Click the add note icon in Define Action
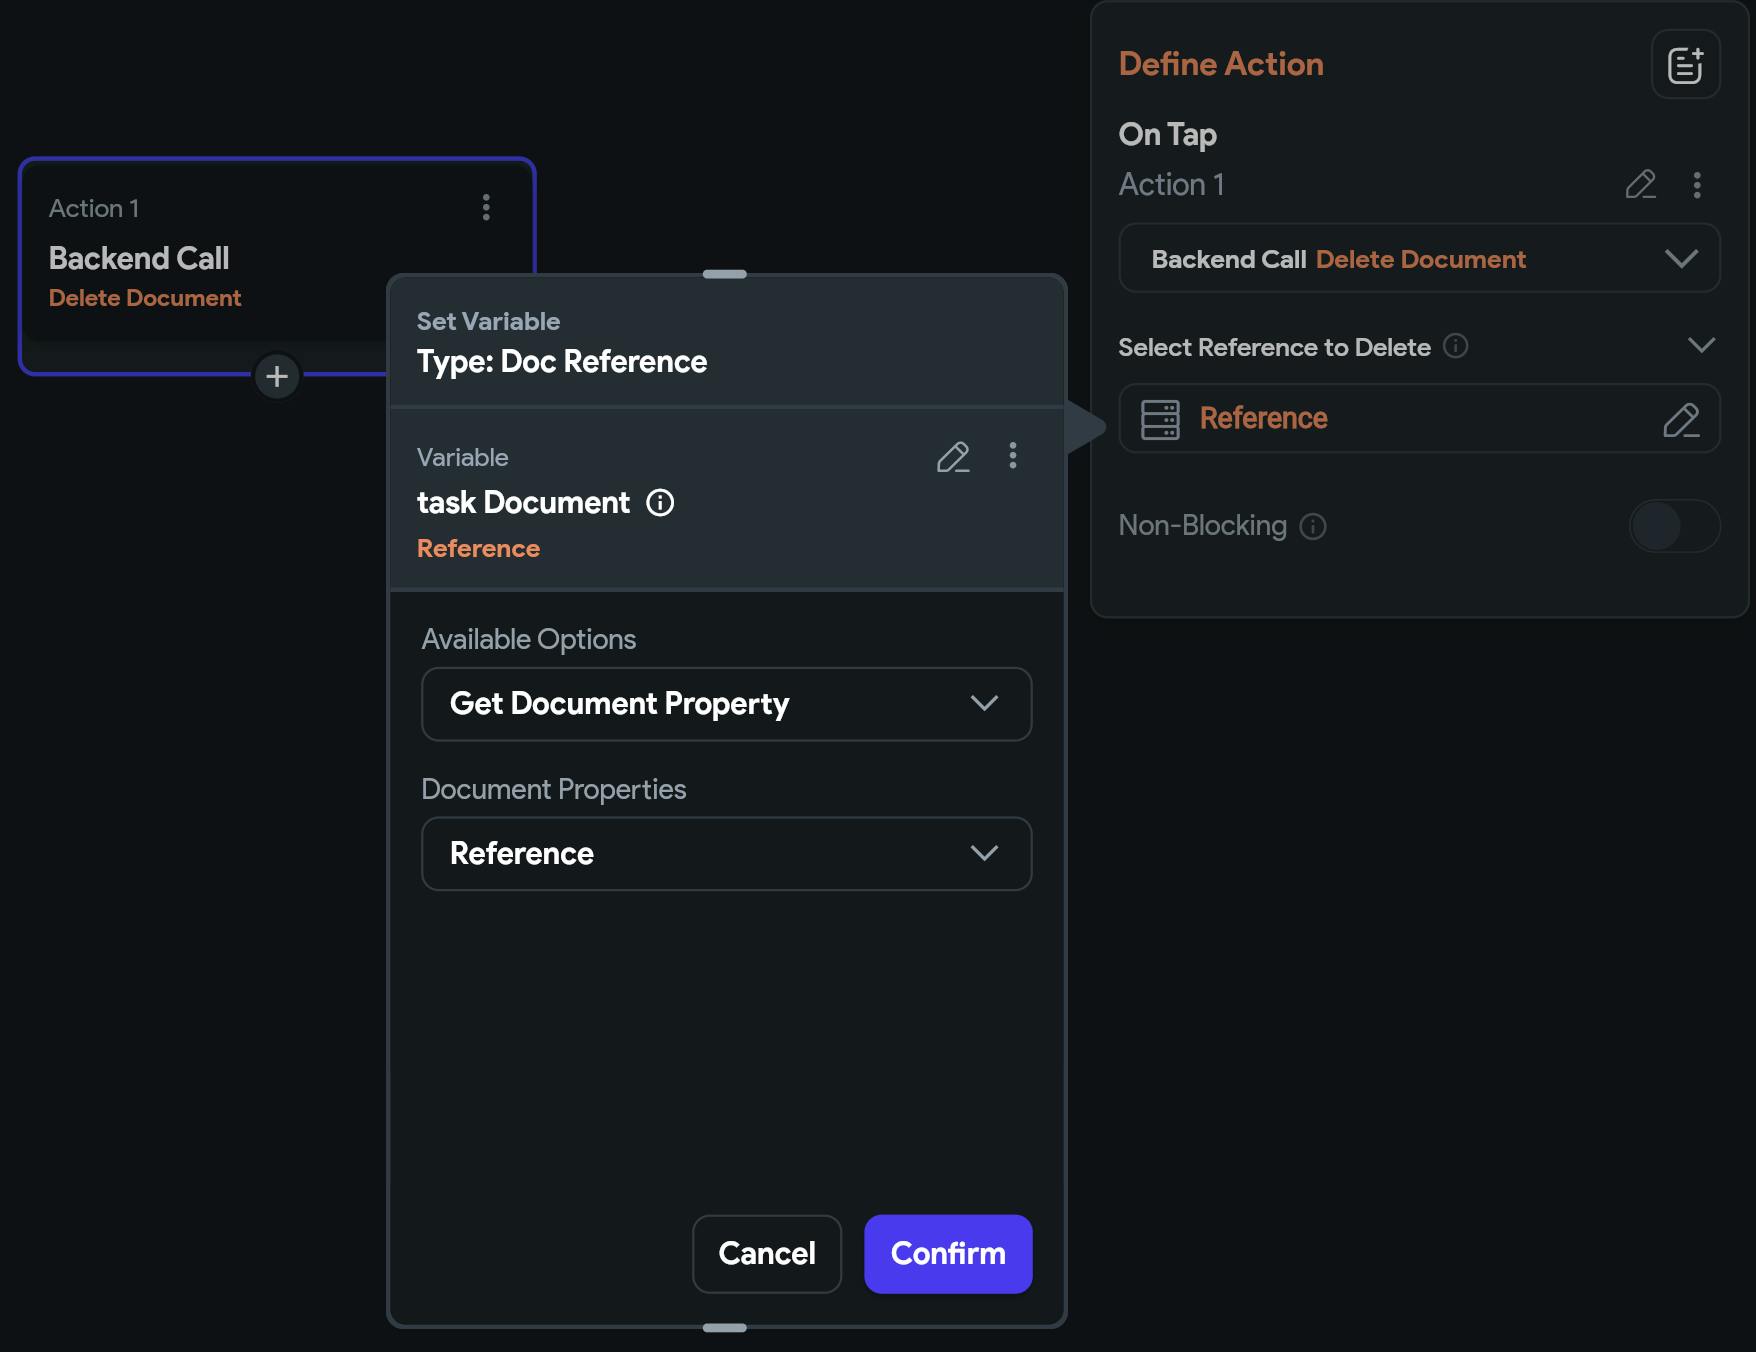The image size is (1756, 1352). (x=1685, y=65)
